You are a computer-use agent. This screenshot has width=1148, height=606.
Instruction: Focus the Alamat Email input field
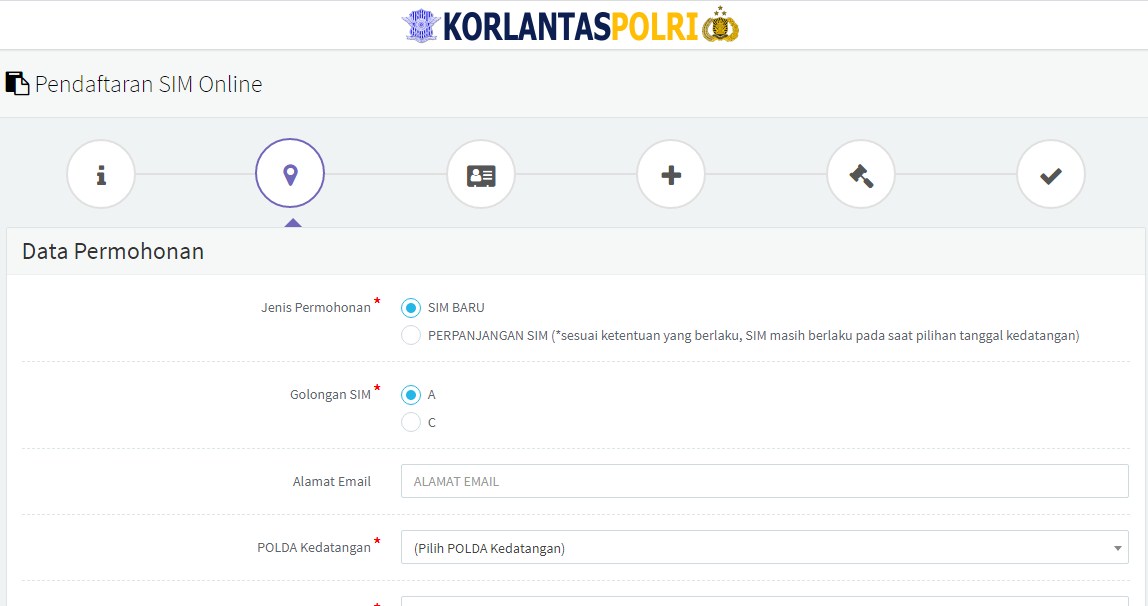[764, 481]
